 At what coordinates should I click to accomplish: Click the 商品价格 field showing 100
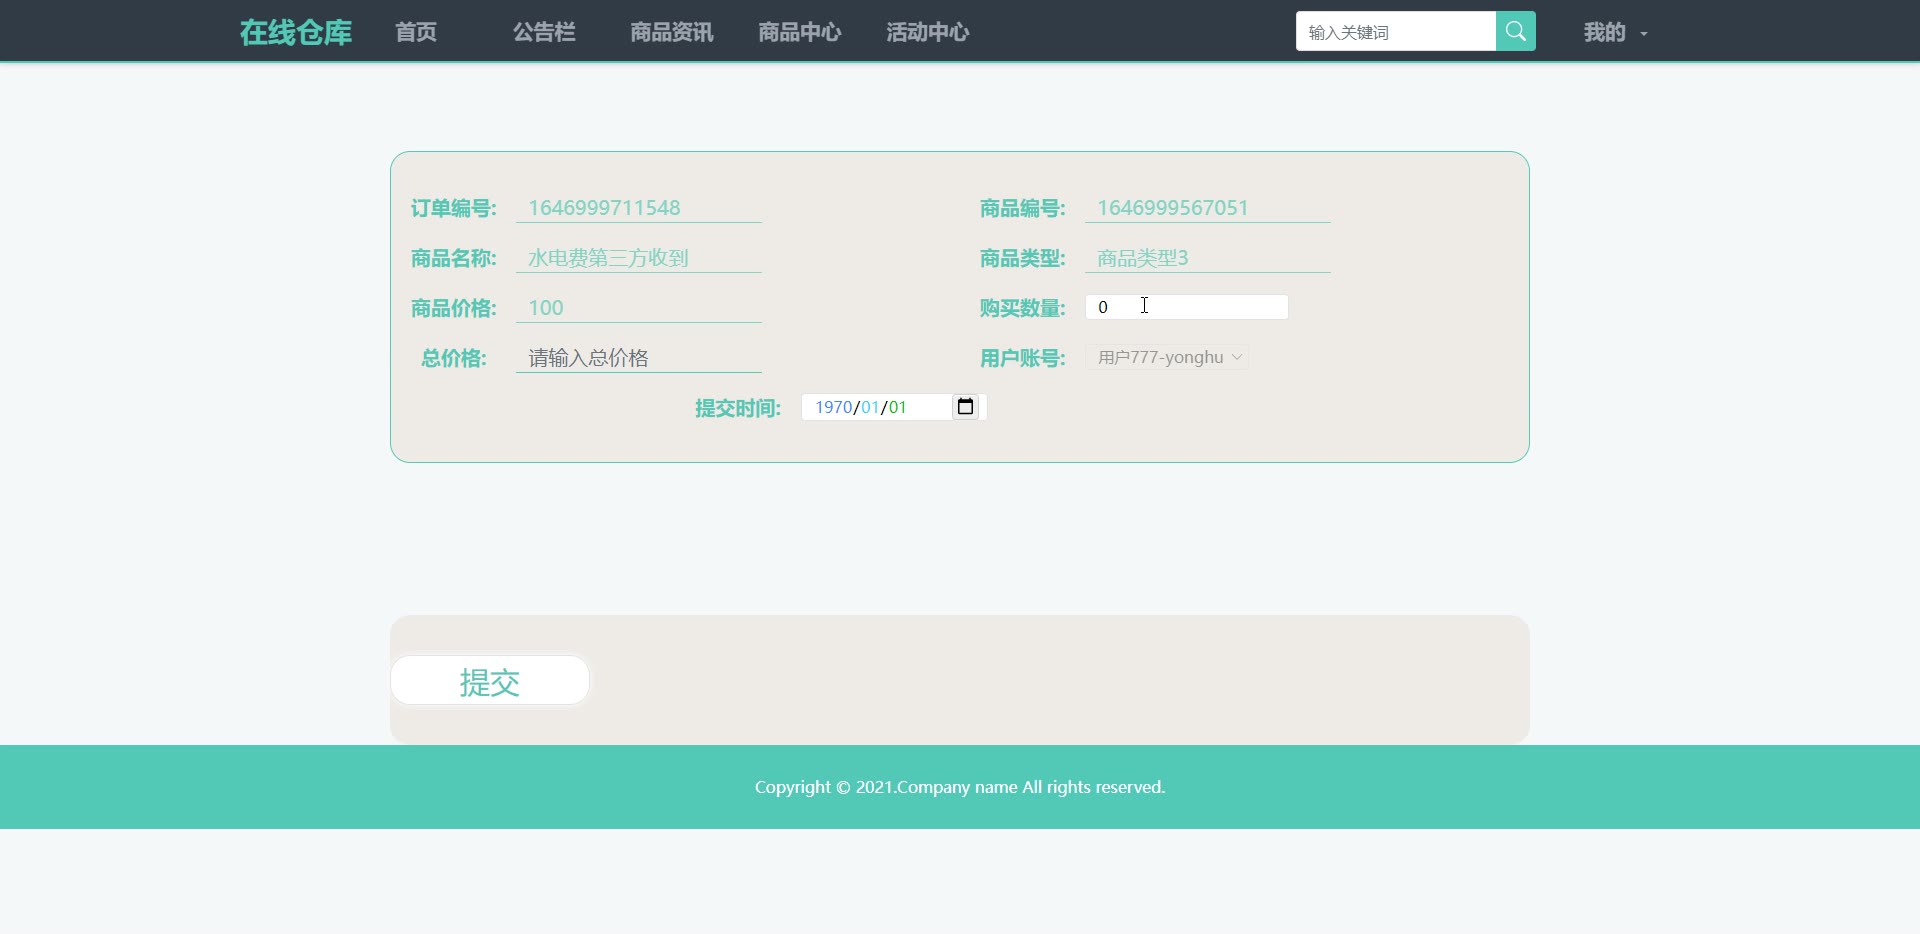[638, 308]
